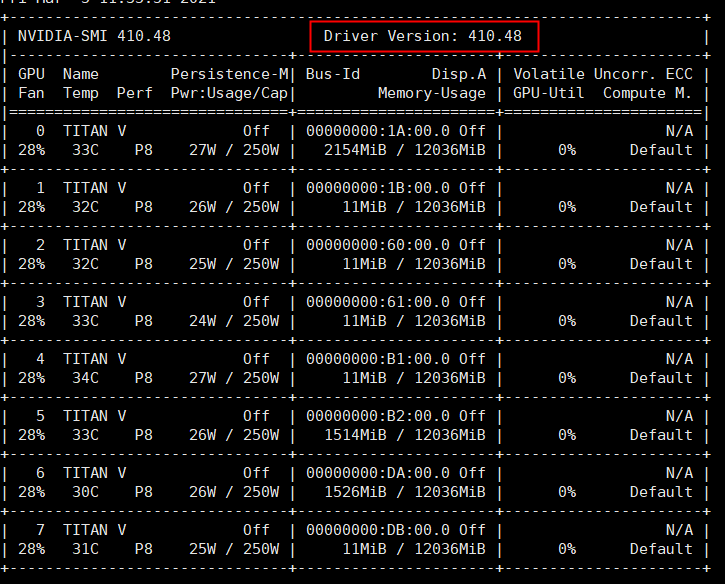The width and height of the screenshot is (725, 584).
Task: Click bus id 00000000:B1:00.0
Action: pyautogui.click(x=378, y=359)
